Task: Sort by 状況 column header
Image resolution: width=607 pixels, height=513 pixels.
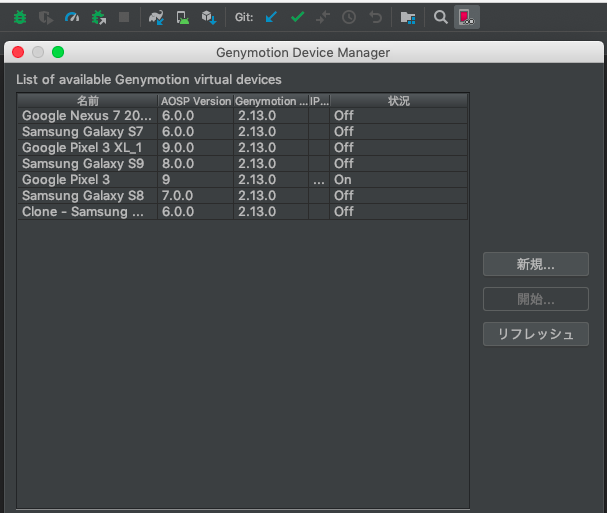Action: click(x=399, y=101)
